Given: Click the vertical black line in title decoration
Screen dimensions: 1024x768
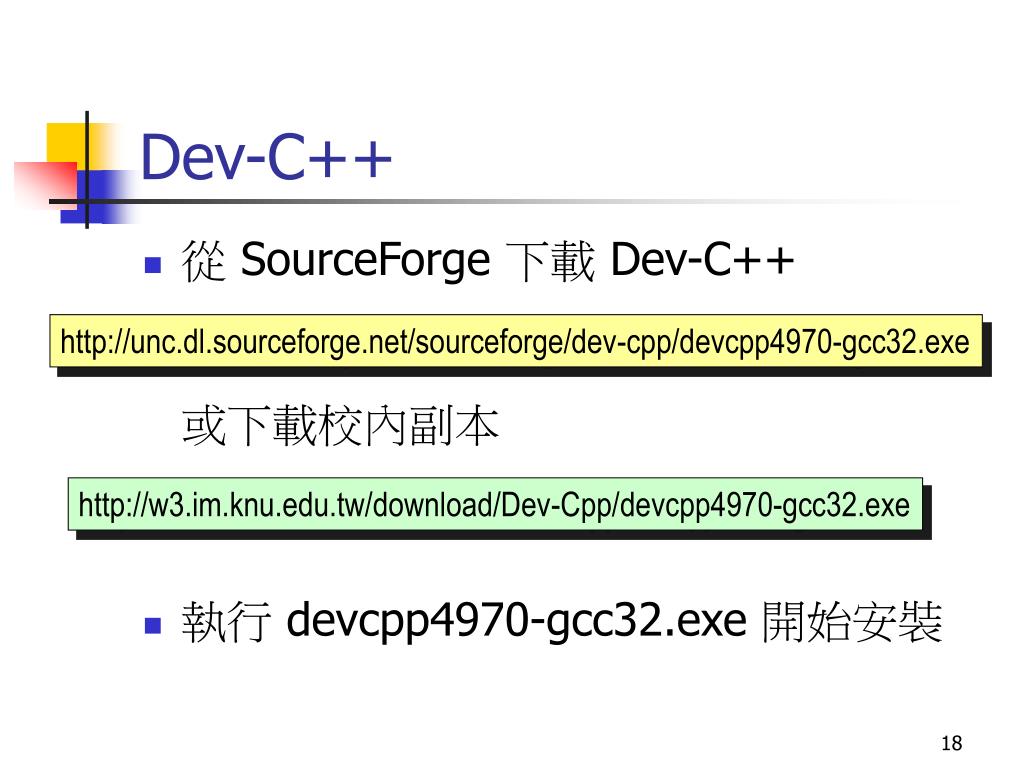Looking at the screenshot, I should pyautogui.click(x=87, y=170).
